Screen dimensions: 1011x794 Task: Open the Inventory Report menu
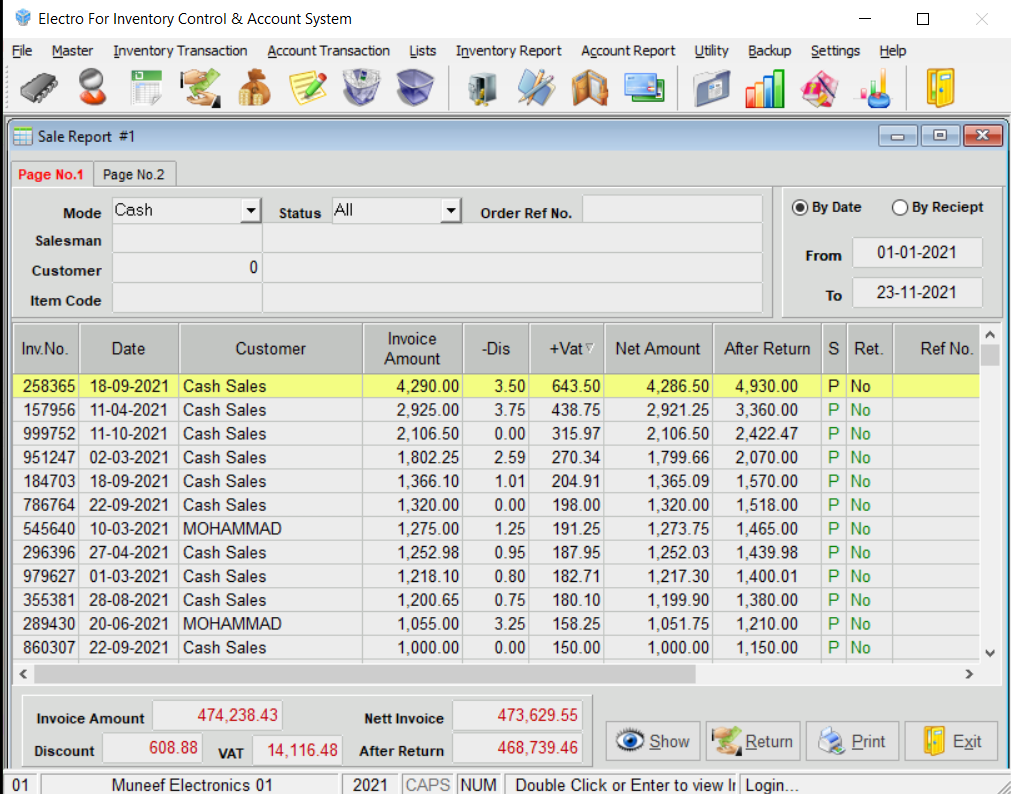click(508, 51)
